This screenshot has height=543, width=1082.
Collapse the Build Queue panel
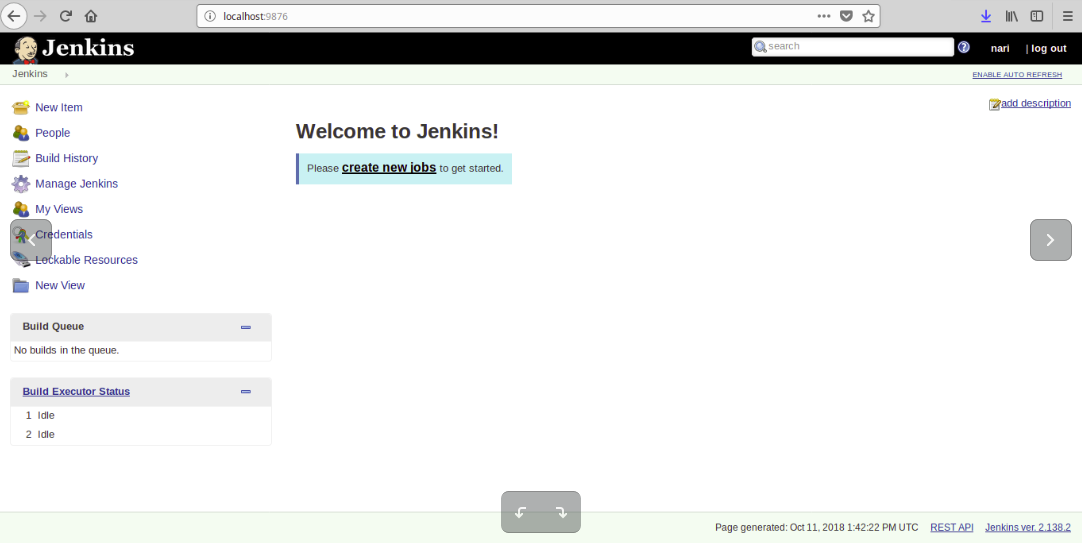pyautogui.click(x=246, y=327)
